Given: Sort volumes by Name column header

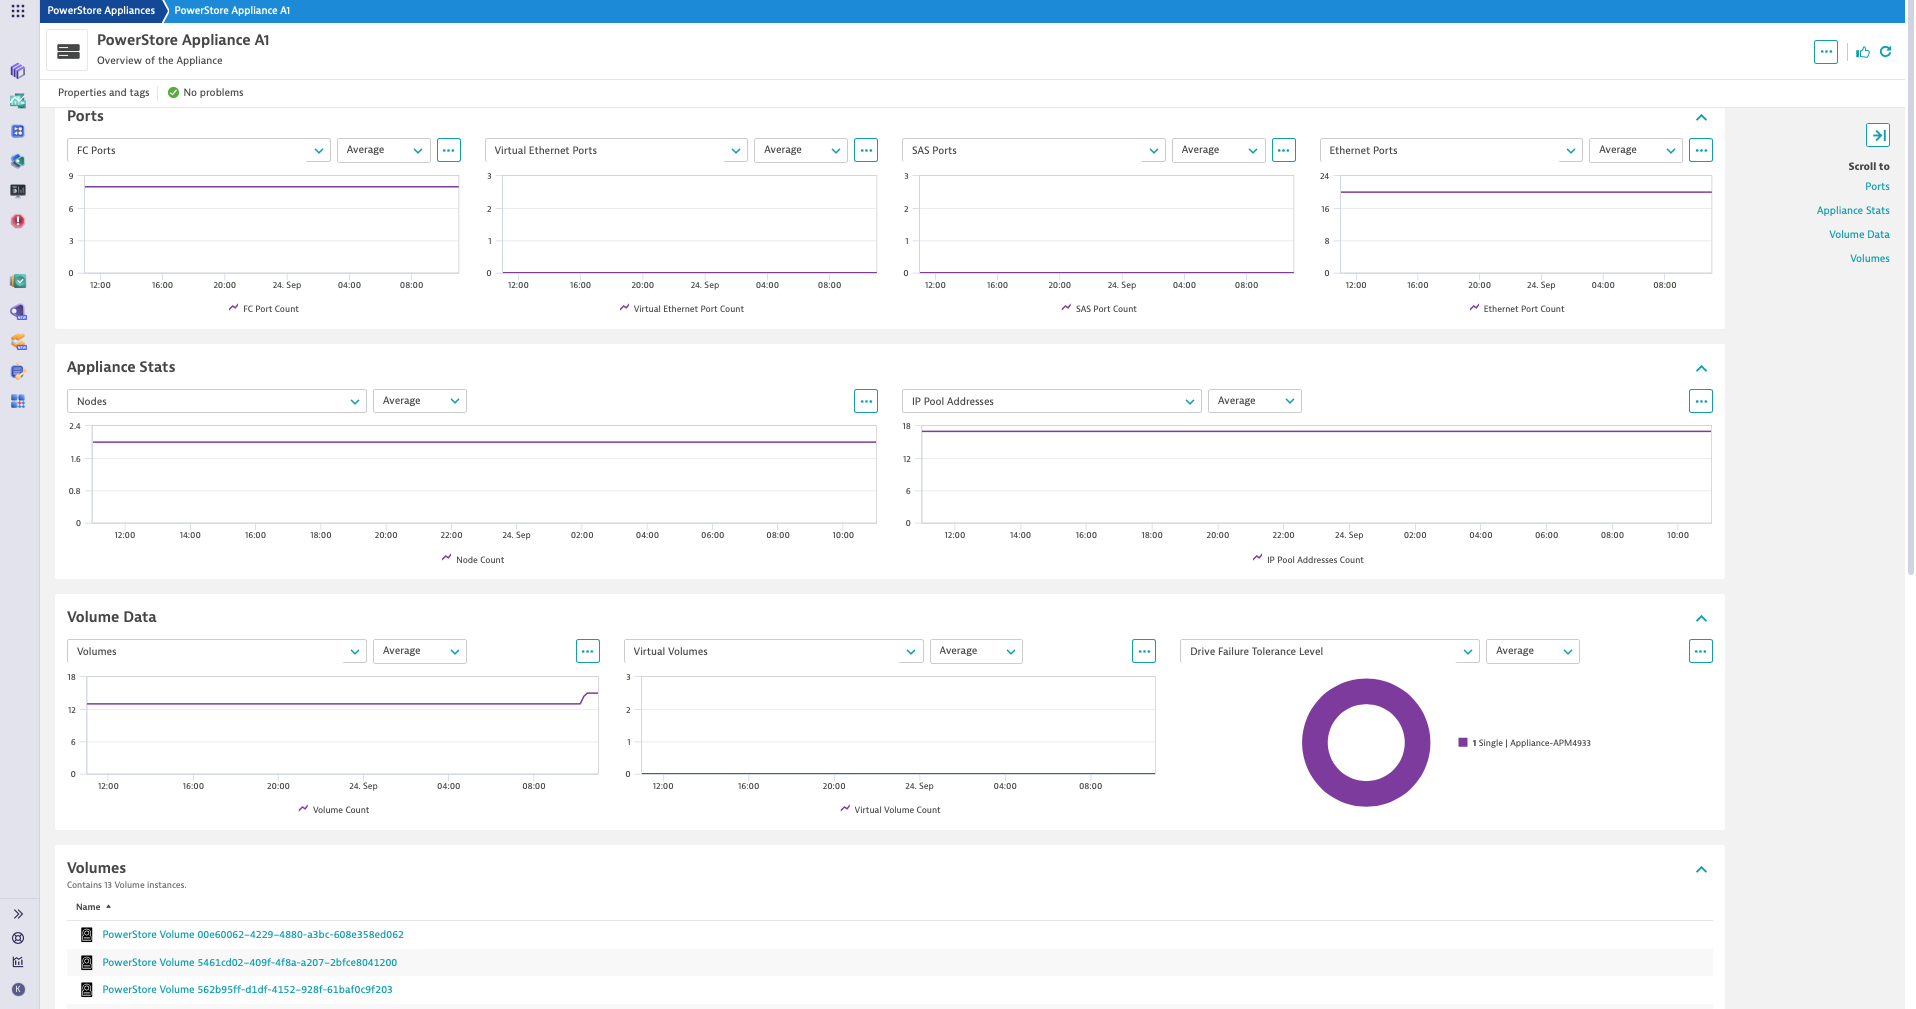Looking at the screenshot, I should tap(93, 907).
